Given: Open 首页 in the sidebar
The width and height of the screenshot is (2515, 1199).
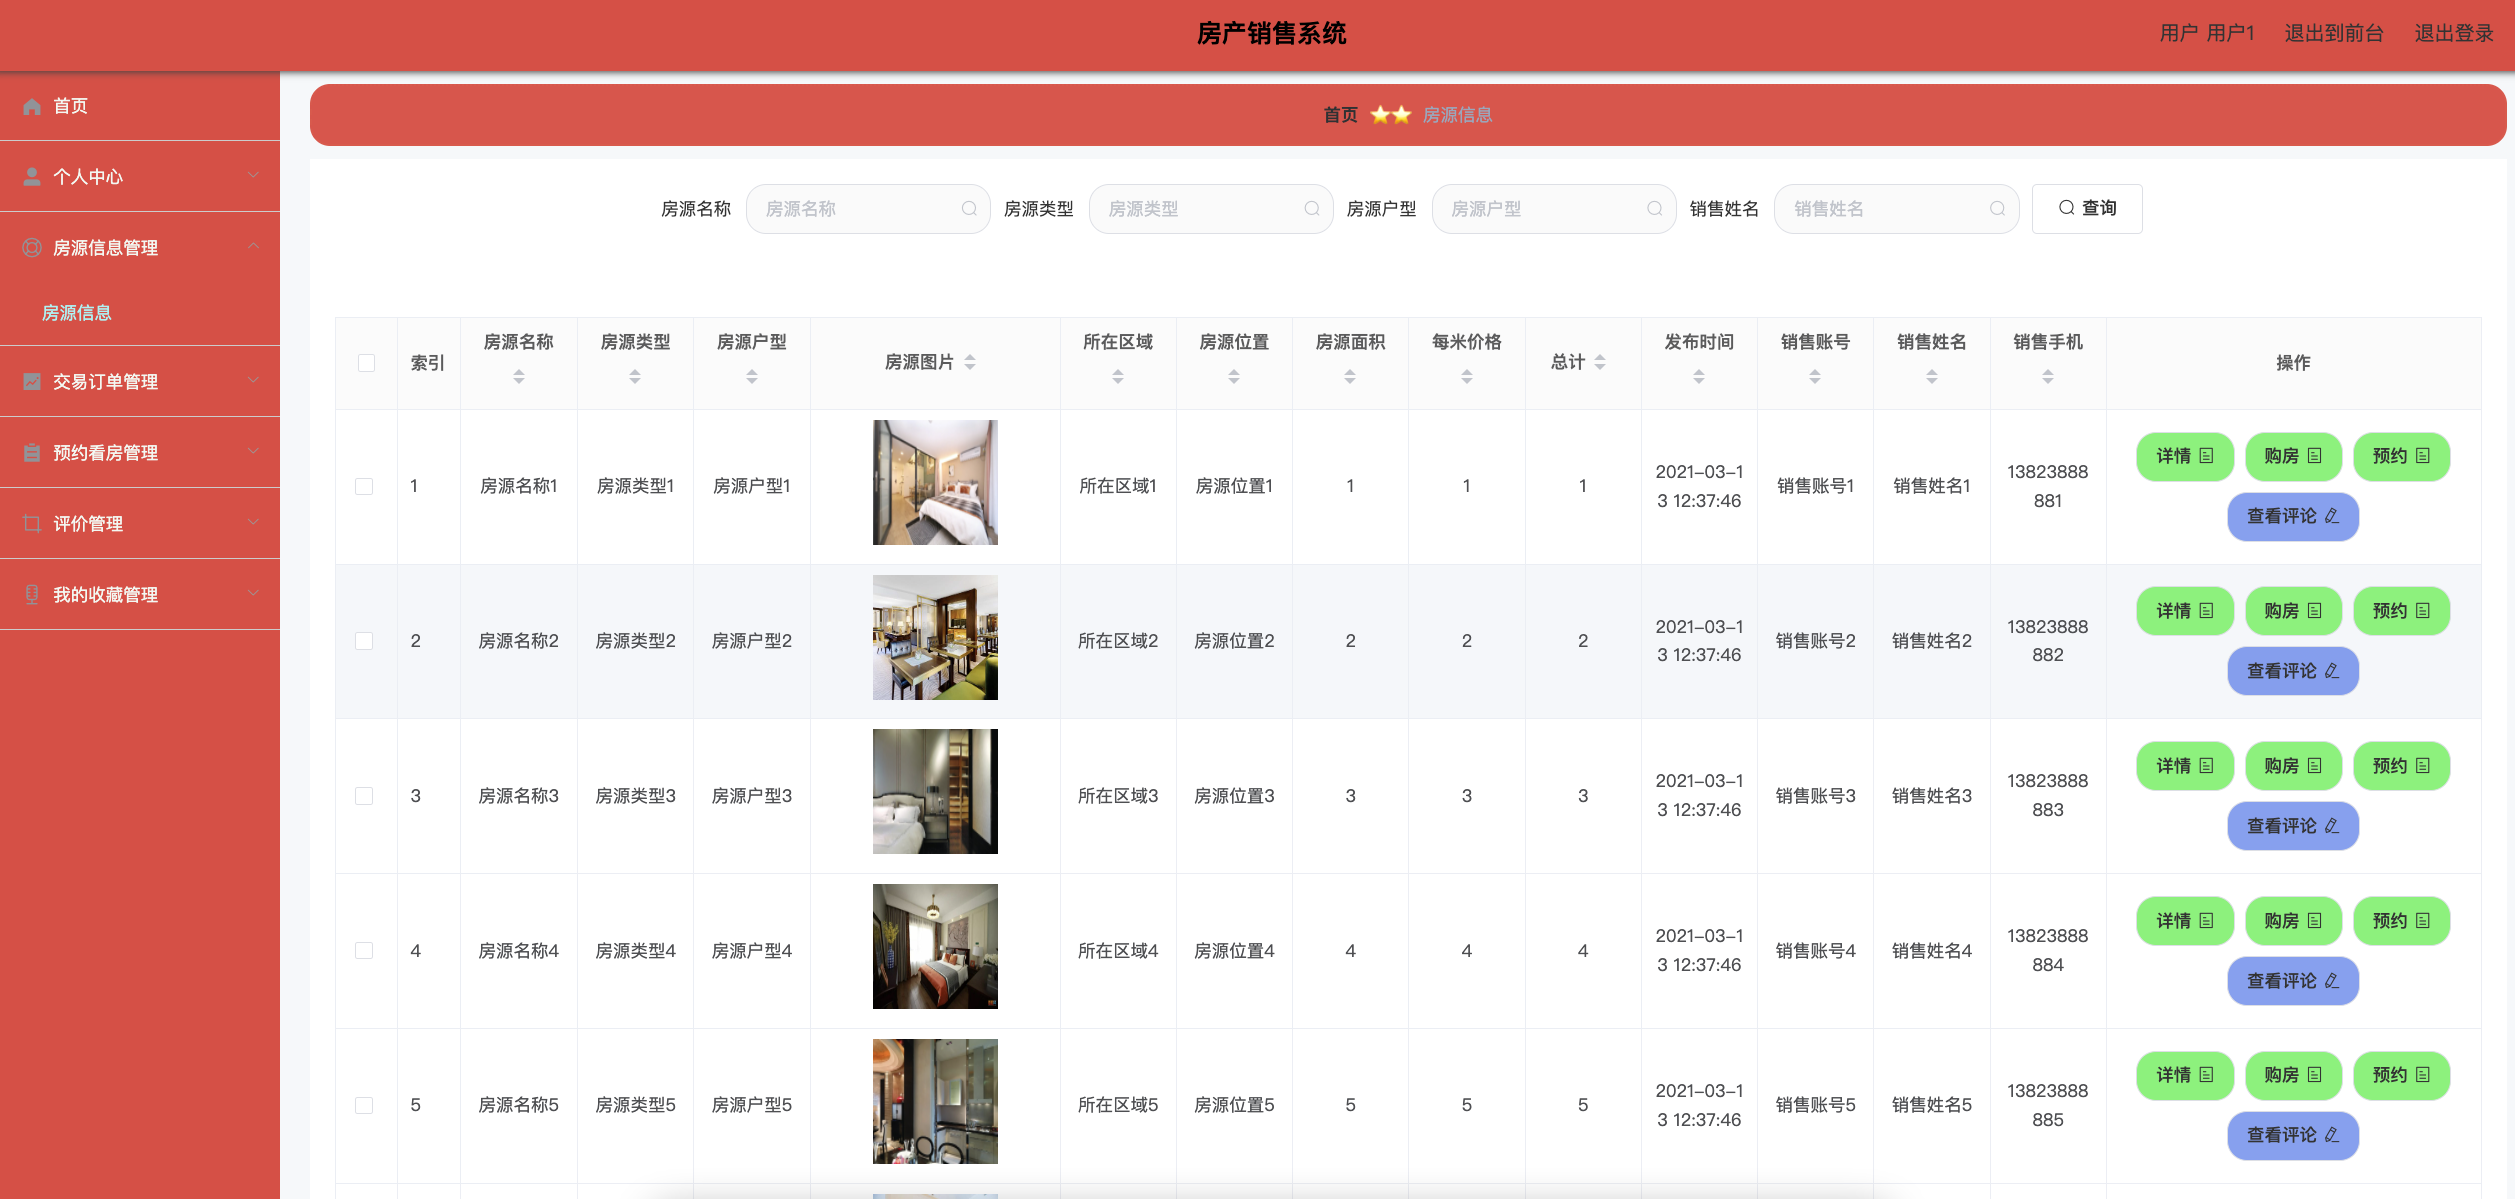Looking at the screenshot, I should click(x=140, y=106).
